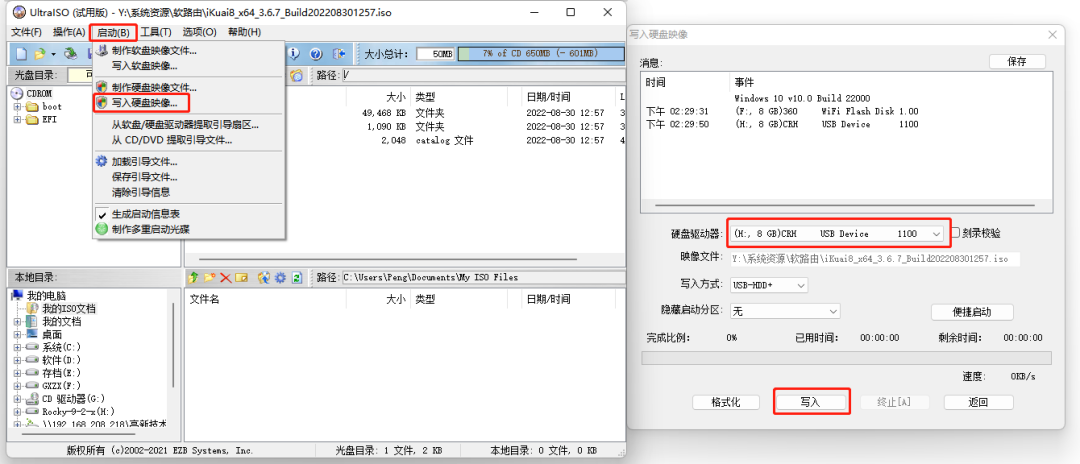Open the 工具(T) menu
This screenshot has height=464, width=1080.
click(156, 32)
